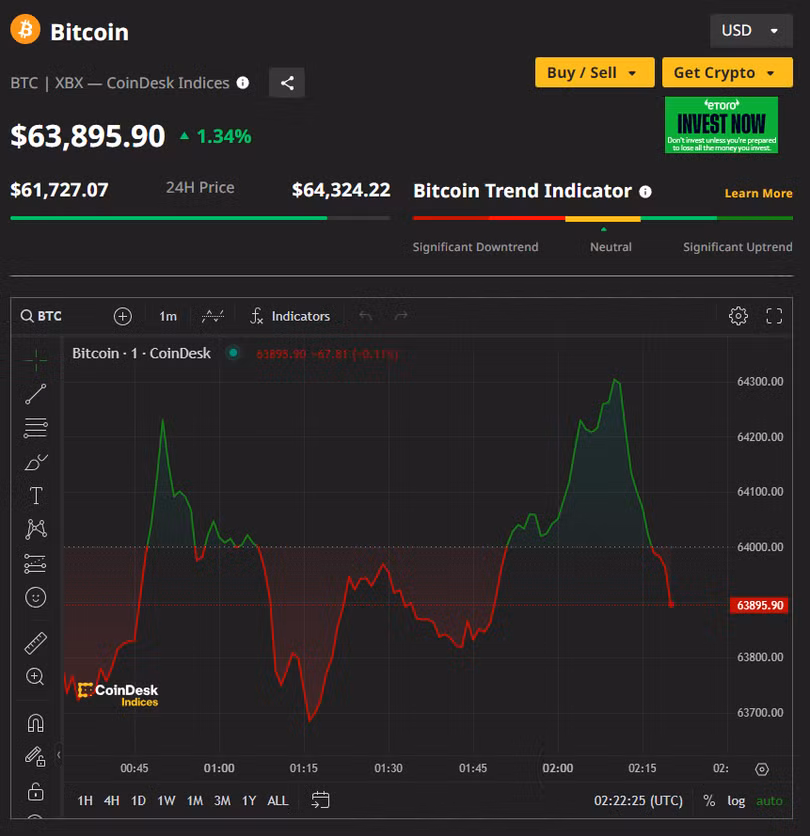Open timezone menu at 02:22:25 (UTC)
Image resolution: width=810 pixels, height=836 pixels.
tap(638, 800)
